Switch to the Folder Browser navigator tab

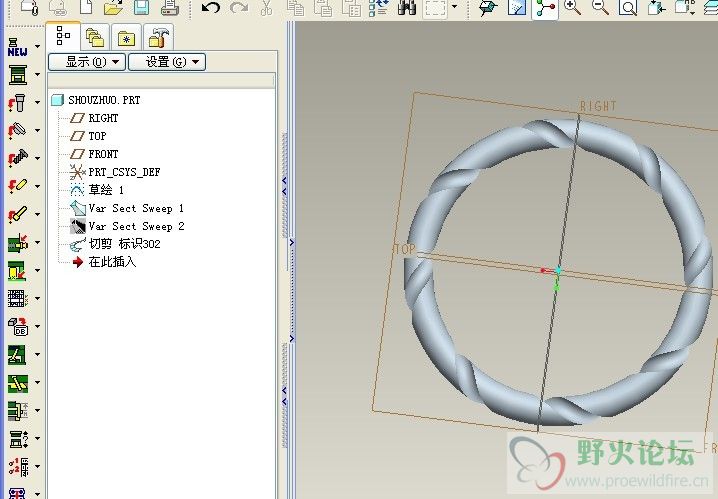pos(95,38)
